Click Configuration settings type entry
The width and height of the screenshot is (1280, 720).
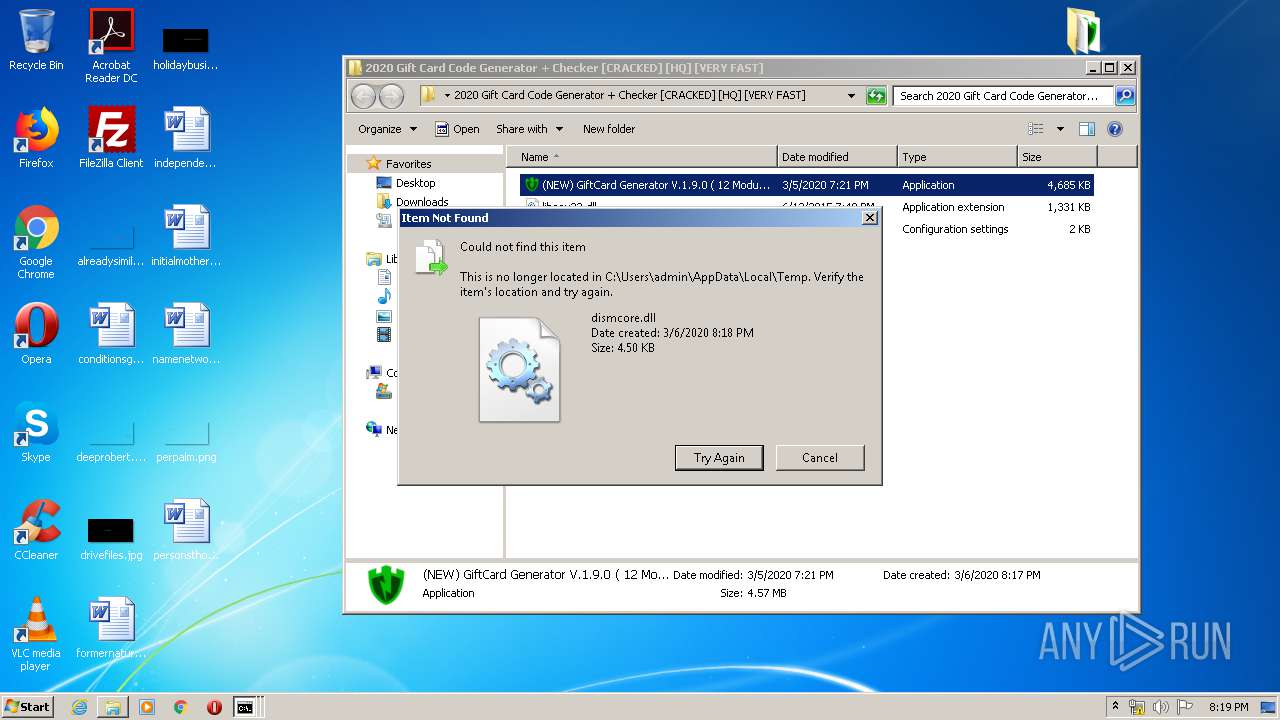click(955, 229)
